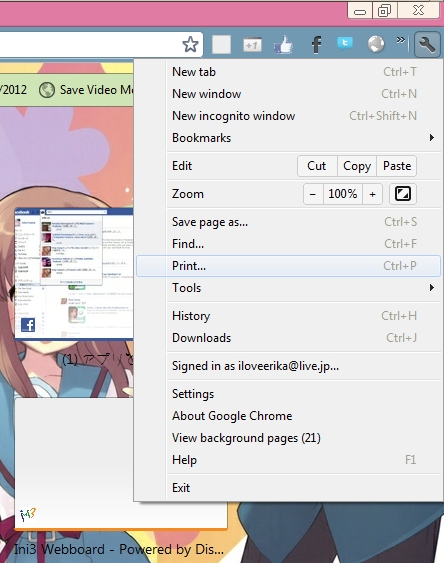Viewport: 444px width, 563px height.
Task: Open the Facebook screenshot thumbnail
Action: 74,274
